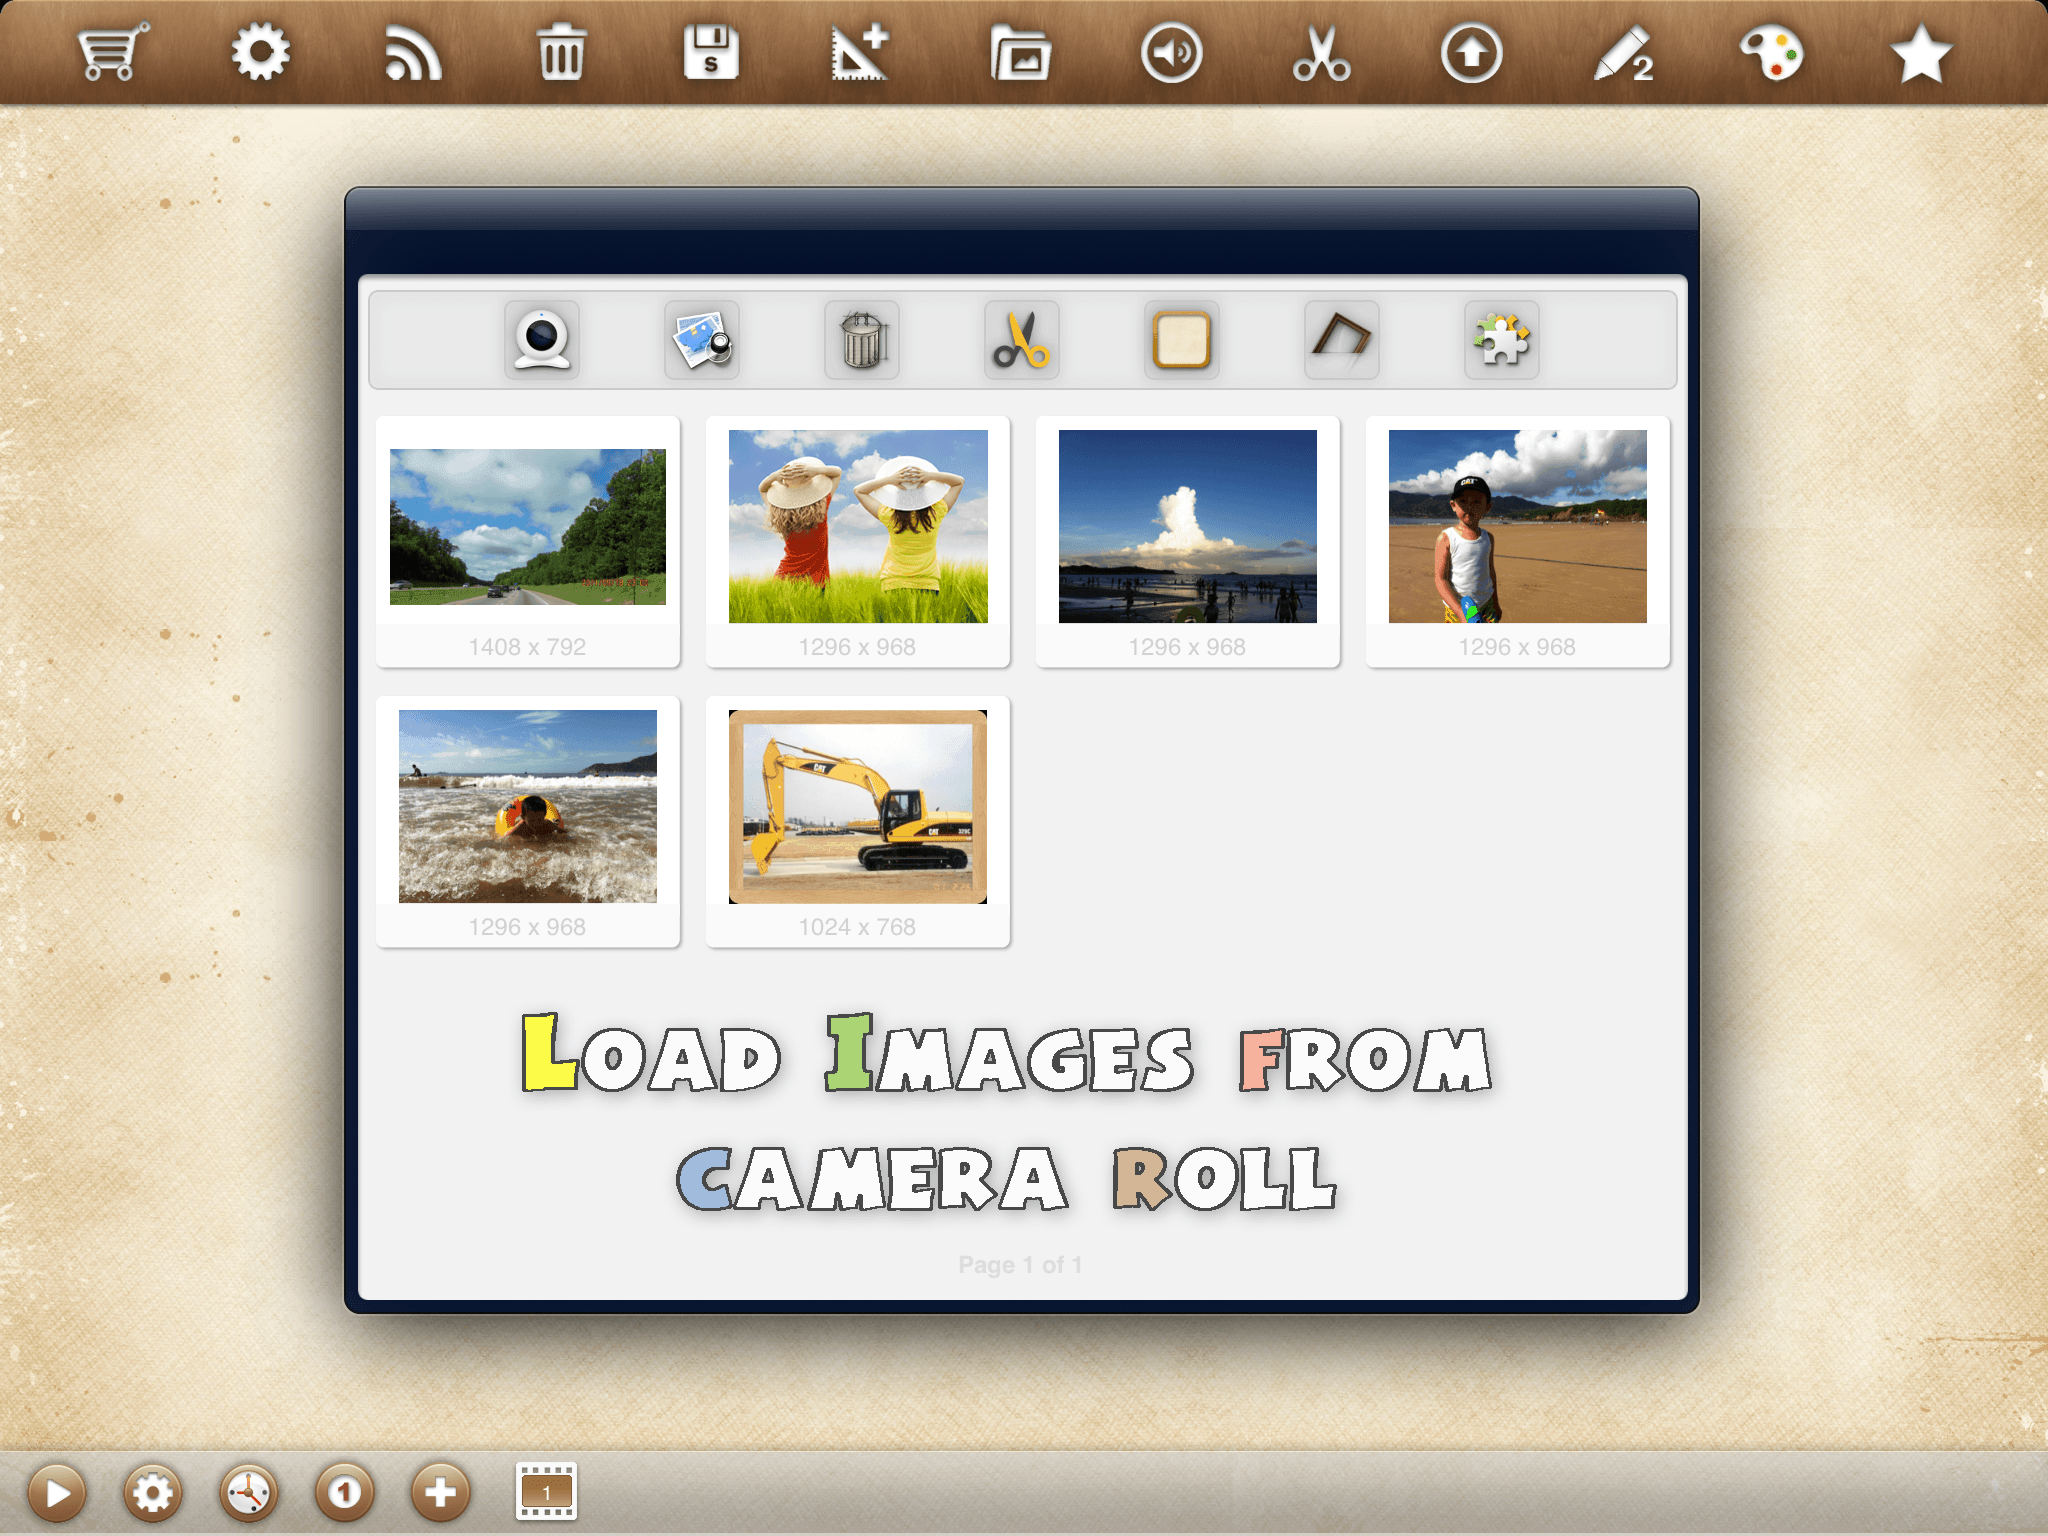Select the scissors cut tool in top bar
Viewport: 2048px width, 1536px height.
pos(1321,53)
